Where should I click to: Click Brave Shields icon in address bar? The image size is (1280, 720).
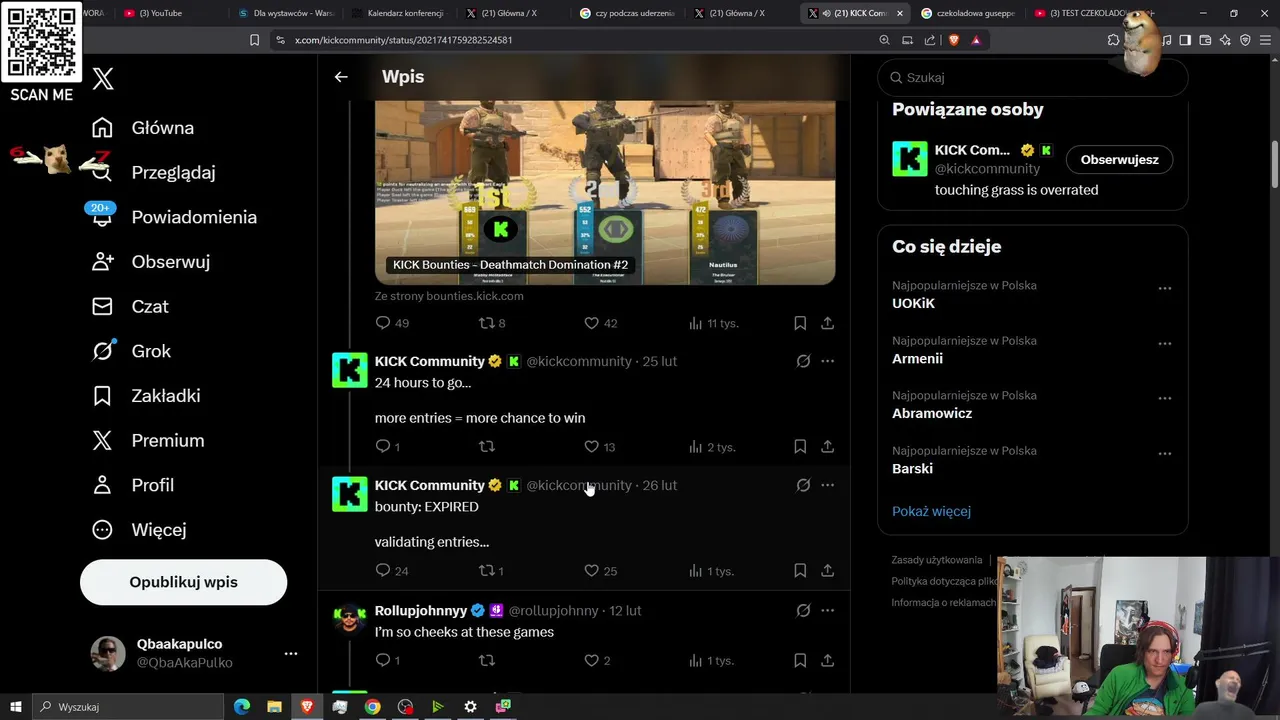click(954, 40)
